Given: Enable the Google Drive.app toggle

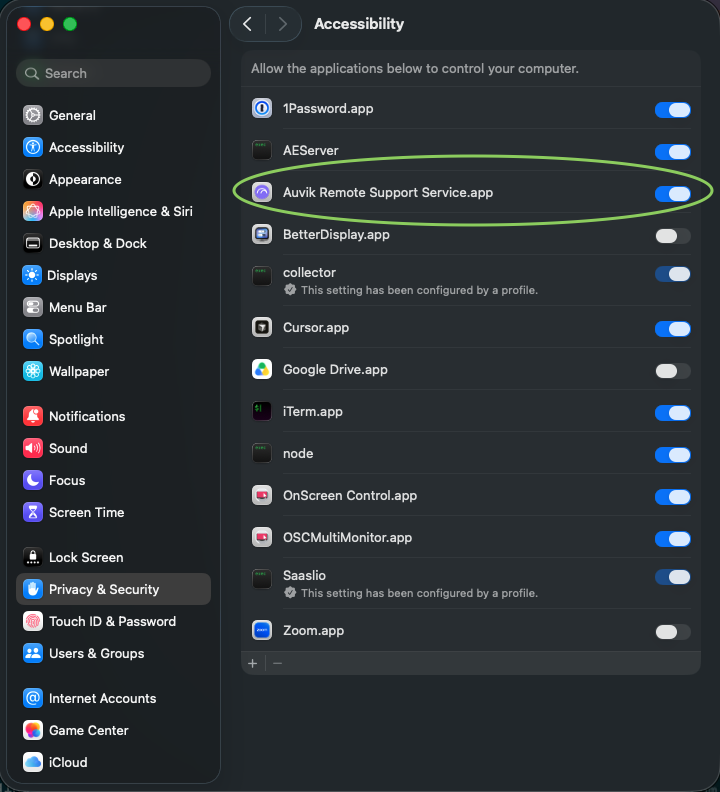Looking at the screenshot, I should pyautogui.click(x=673, y=371).
